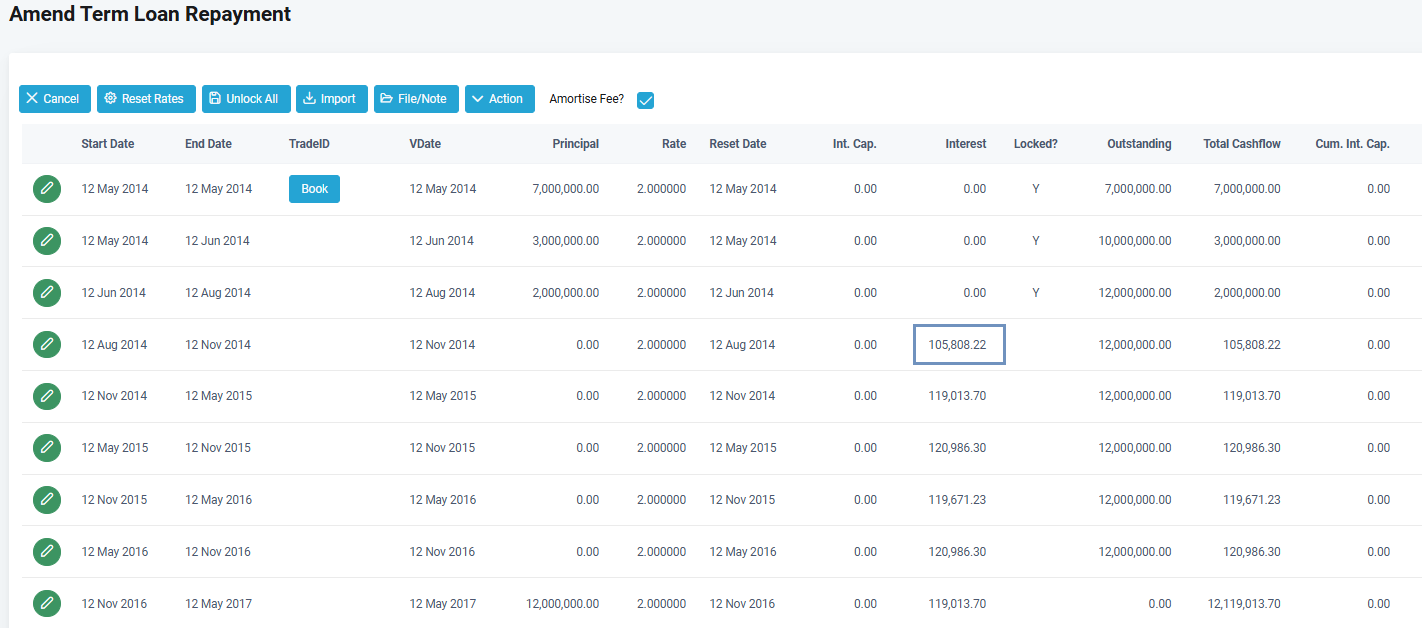Viewport: 1422px width, 628px height.
Task: Click the Unlock All button
Action: tap(246, 99)
